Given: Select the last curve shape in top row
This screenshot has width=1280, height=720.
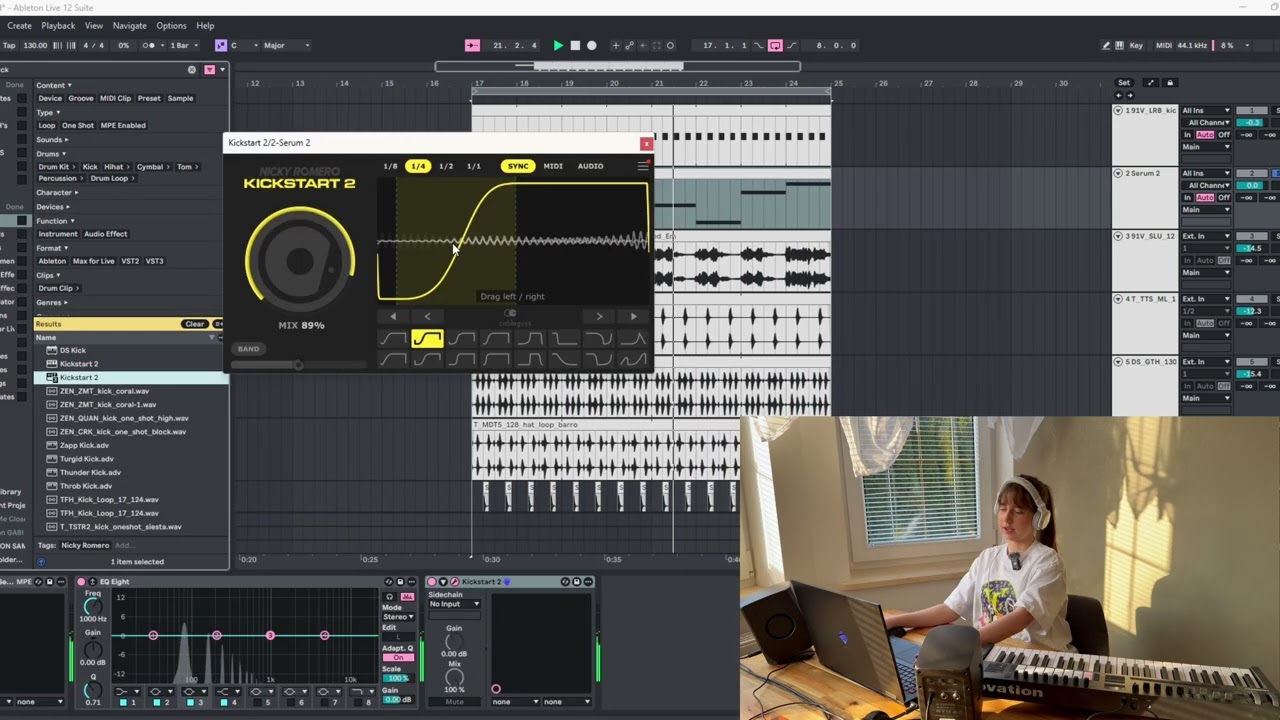Looking at the screenshot, I should click(632, 339).
